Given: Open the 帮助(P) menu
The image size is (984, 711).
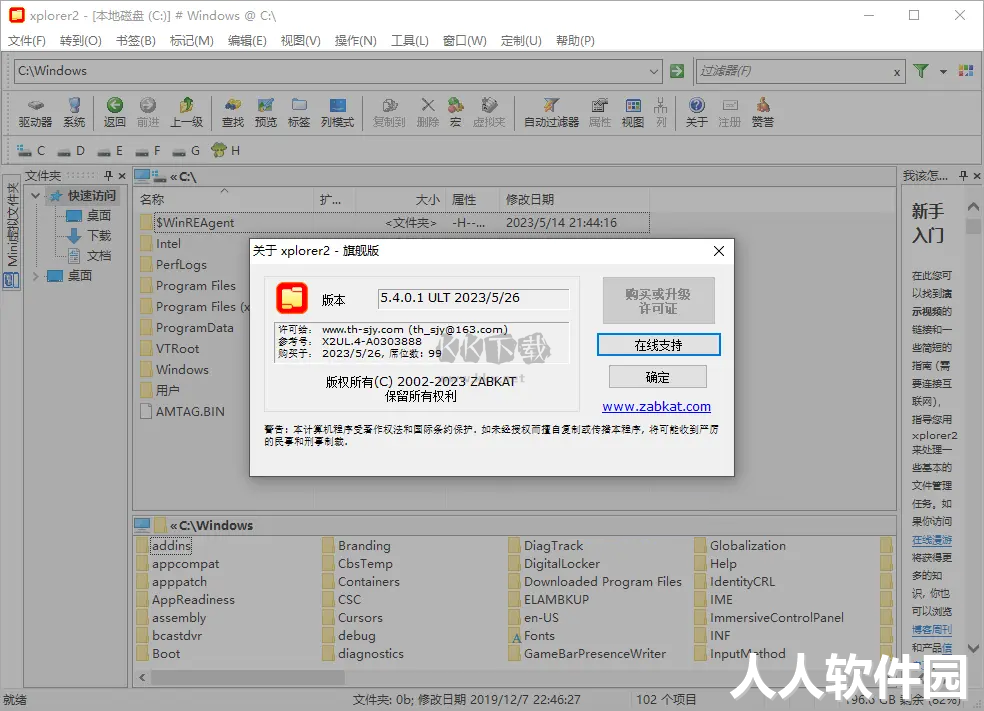Looking at the screenshot, I should [x=575, y=41].
